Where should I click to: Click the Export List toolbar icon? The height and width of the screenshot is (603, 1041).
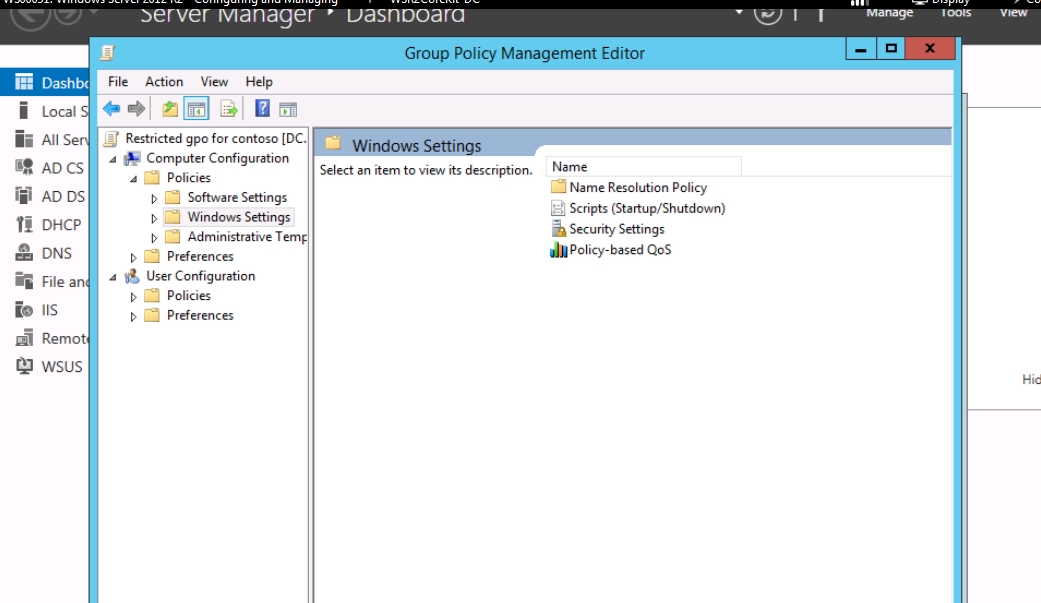pyautogui.click(x=228, y=109)
